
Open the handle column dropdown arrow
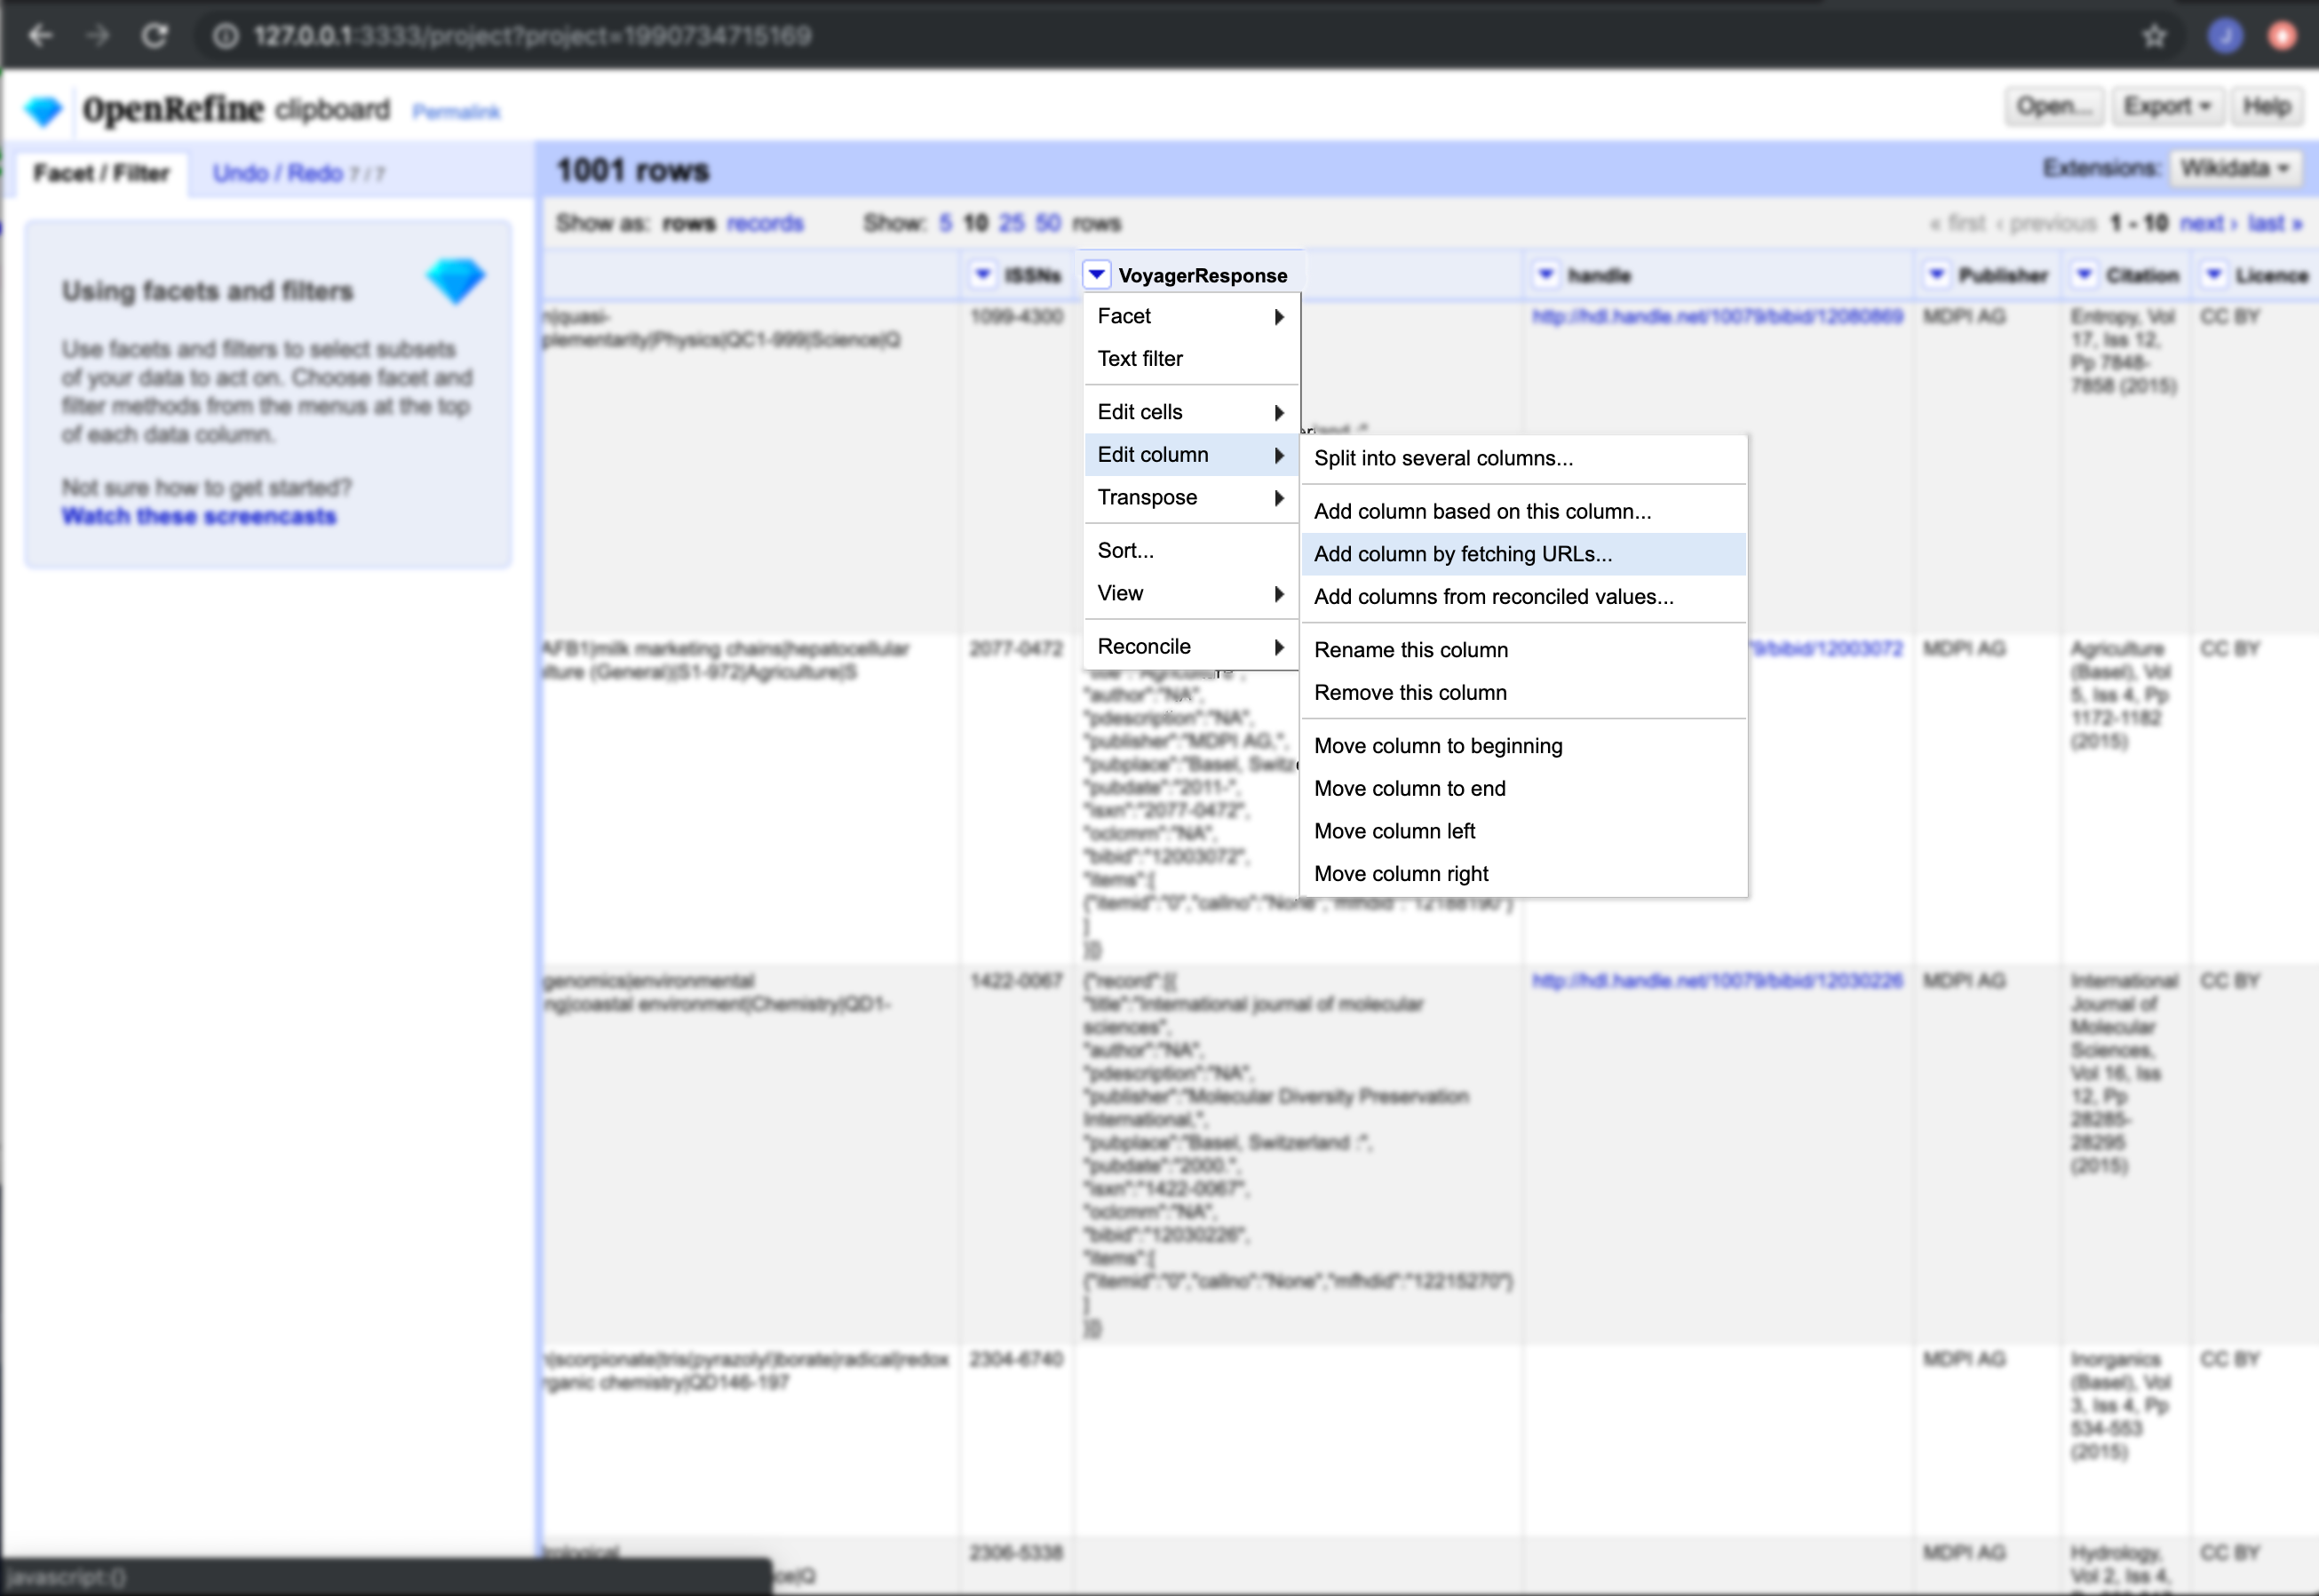[1545, 274]
